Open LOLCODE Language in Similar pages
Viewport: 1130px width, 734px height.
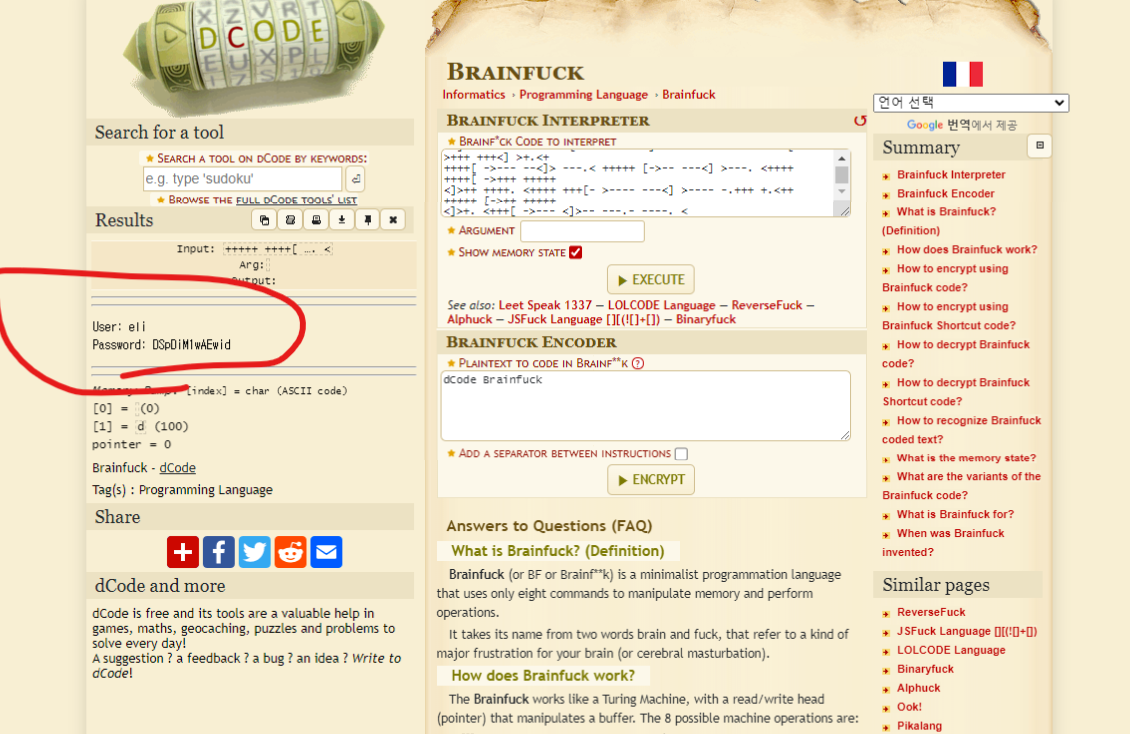951,650
